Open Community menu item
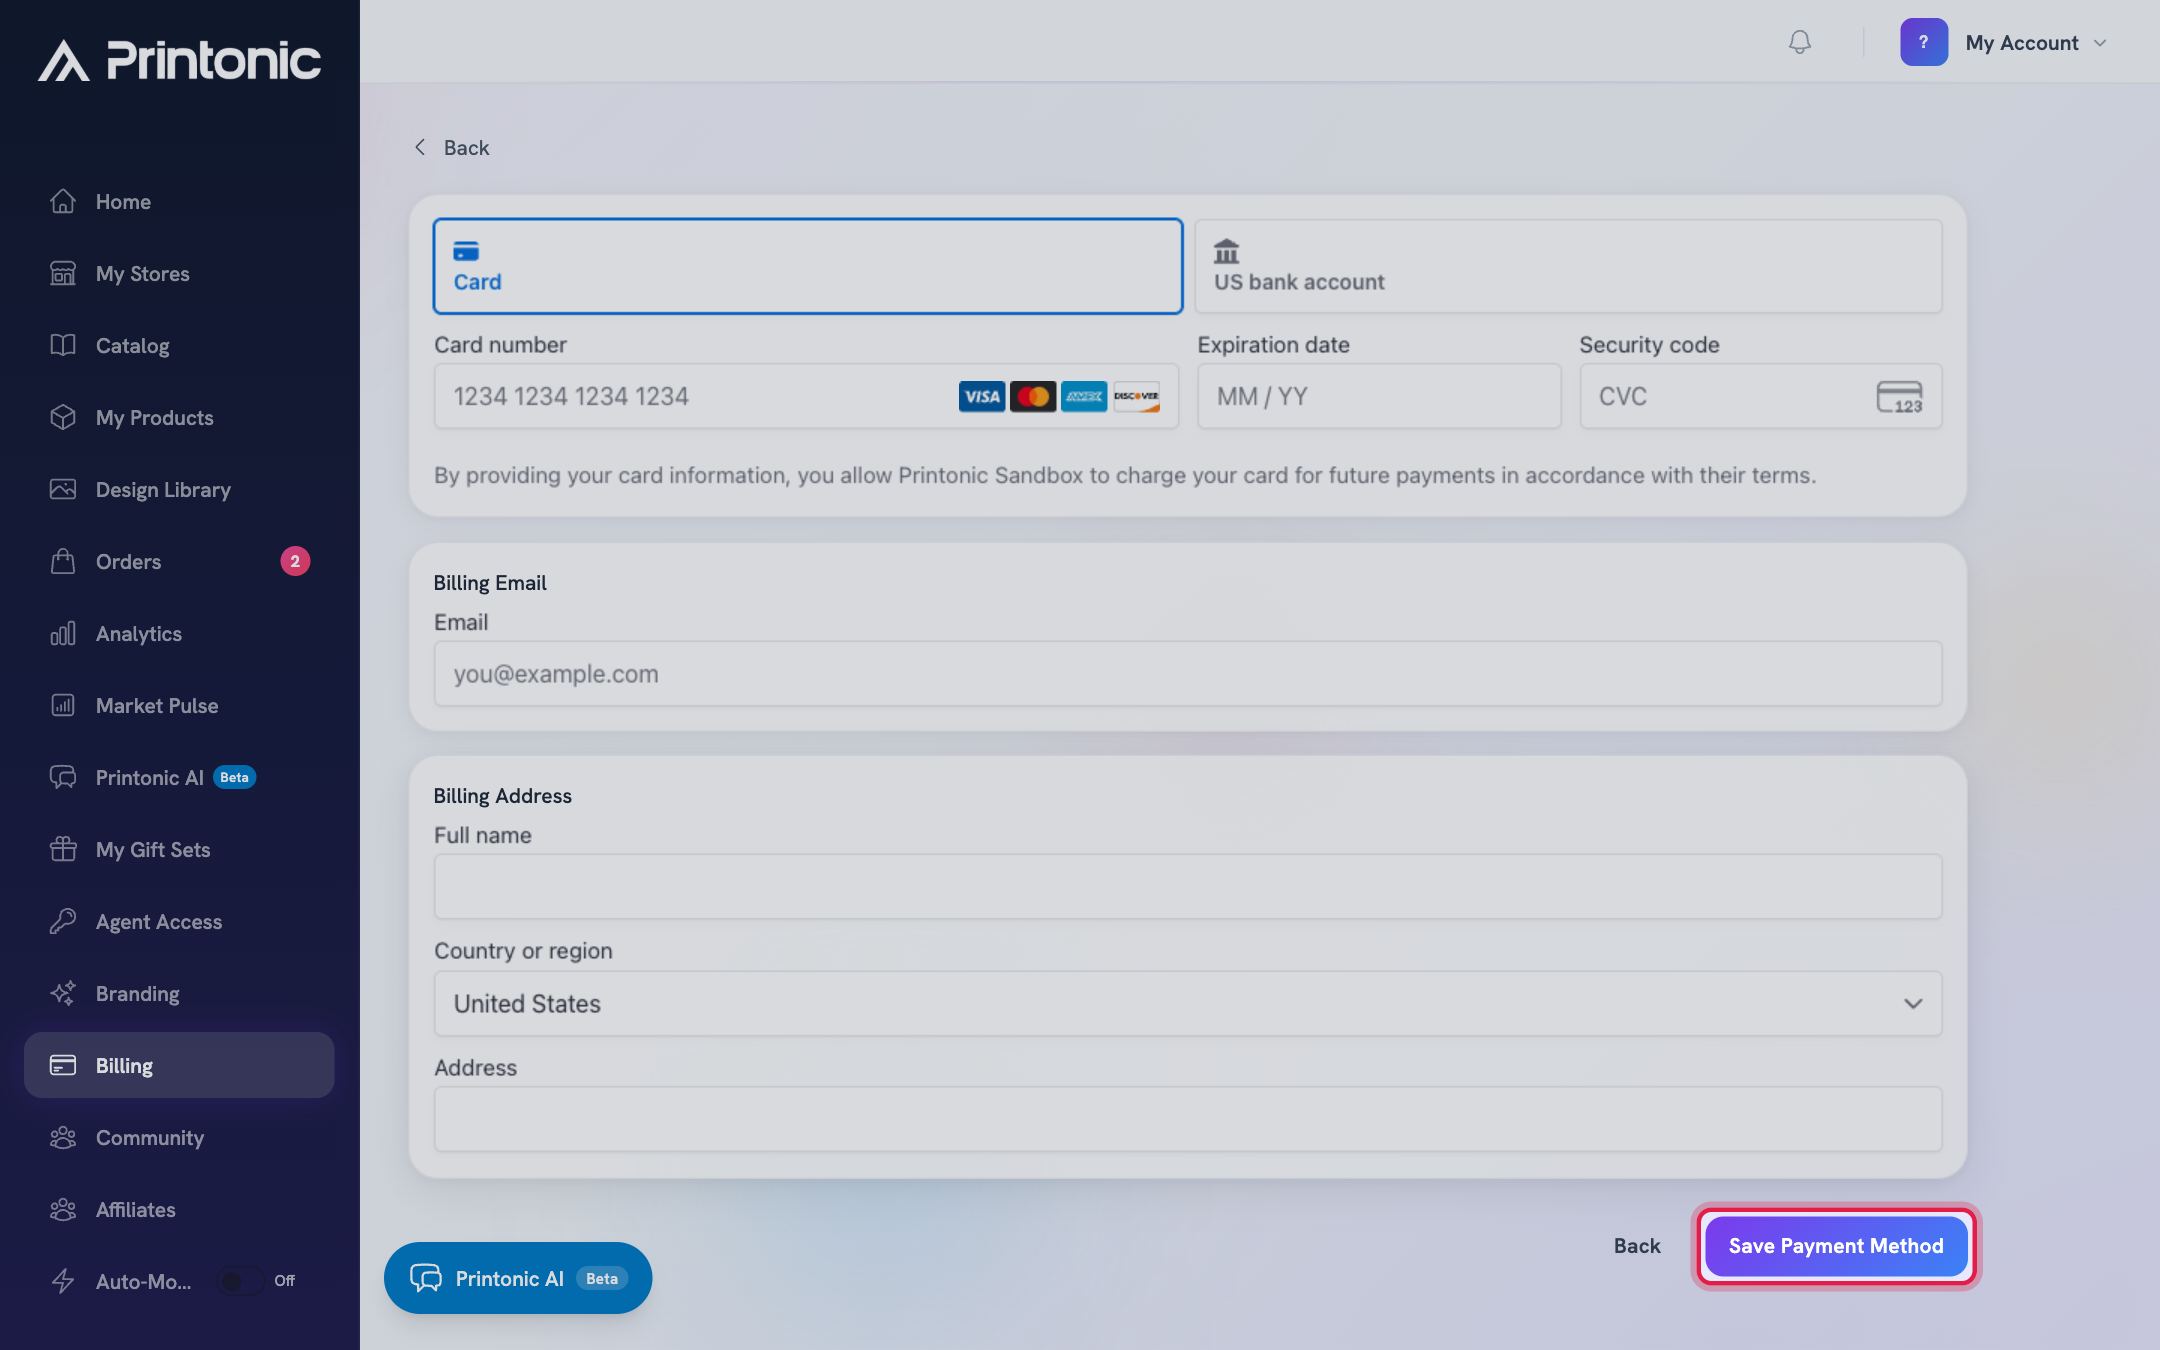This screenshot has height=1350, width=2160. coord(179,1137)
